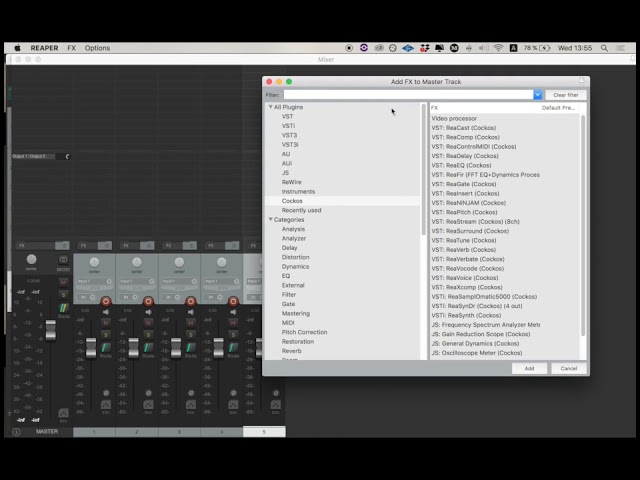Screen dimensions: 640x480
Task: Open Input 1 selector on track 3
Action: tap(179, 281)
